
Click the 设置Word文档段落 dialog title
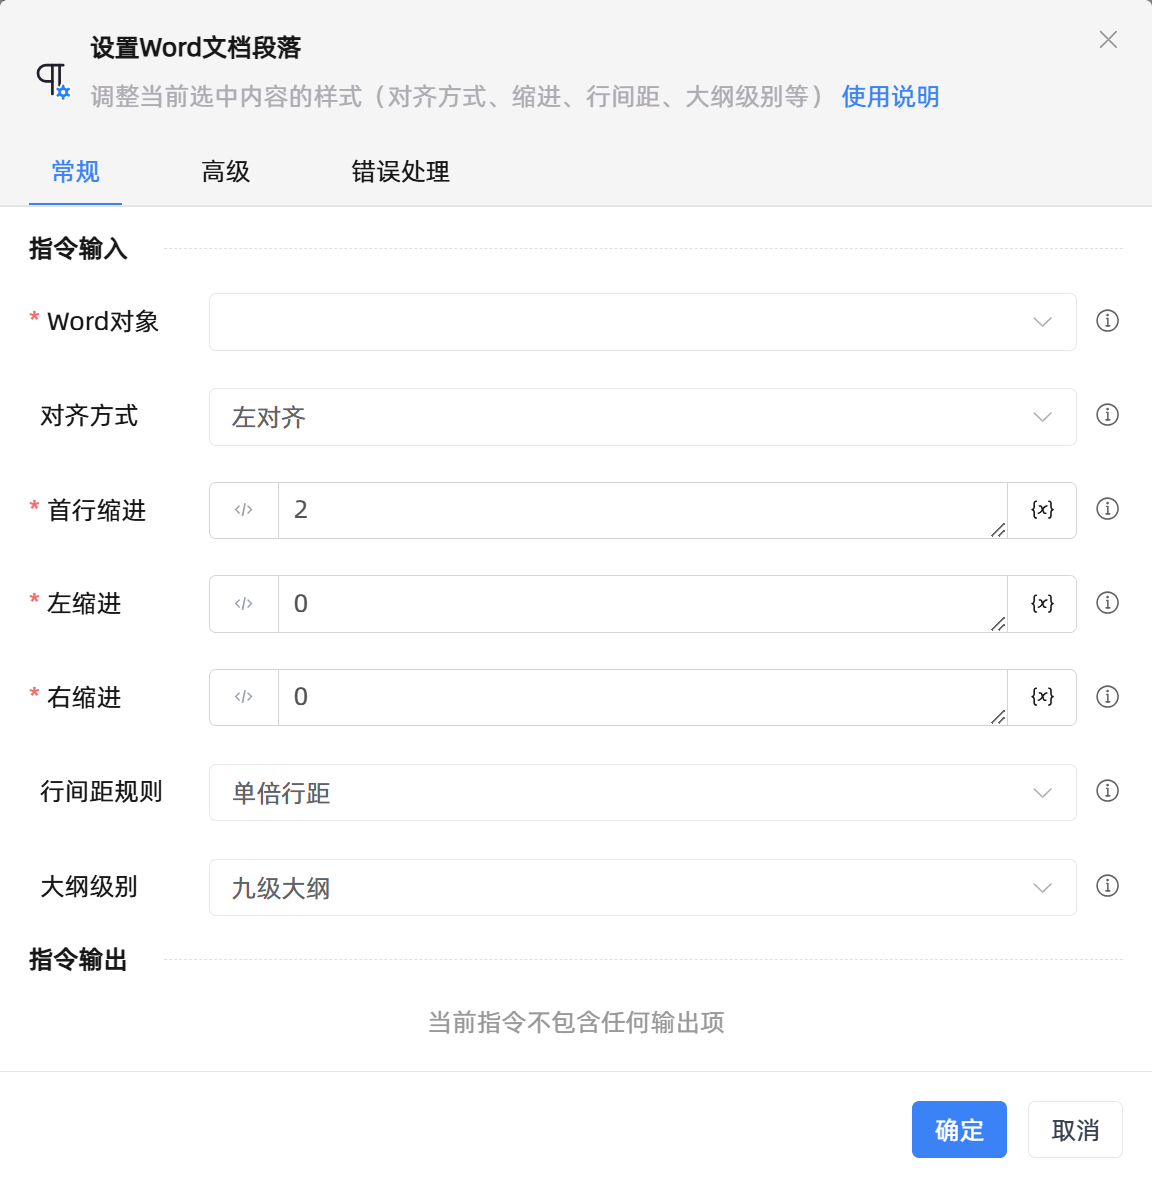pos(196,48)
